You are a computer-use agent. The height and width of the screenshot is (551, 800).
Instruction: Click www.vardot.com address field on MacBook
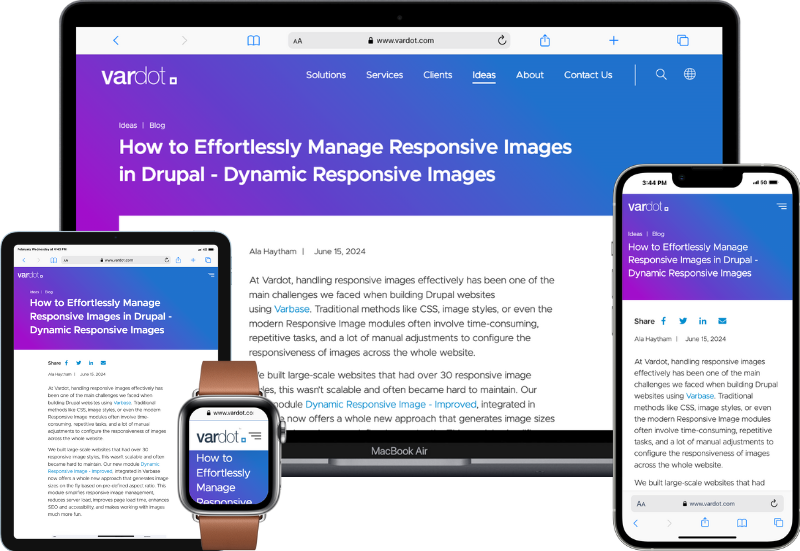click(400, 40)
